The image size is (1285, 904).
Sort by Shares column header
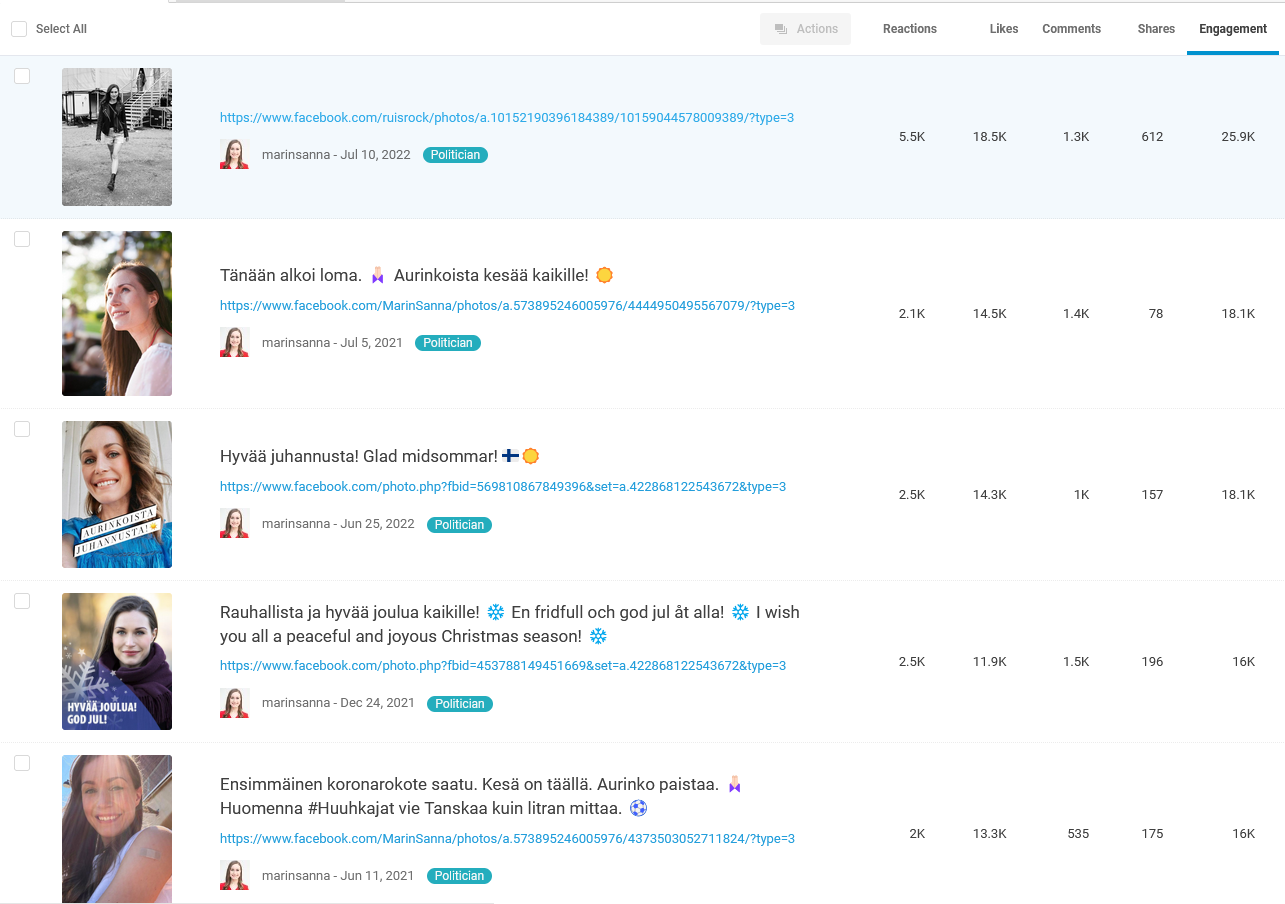coord(1155,29)
